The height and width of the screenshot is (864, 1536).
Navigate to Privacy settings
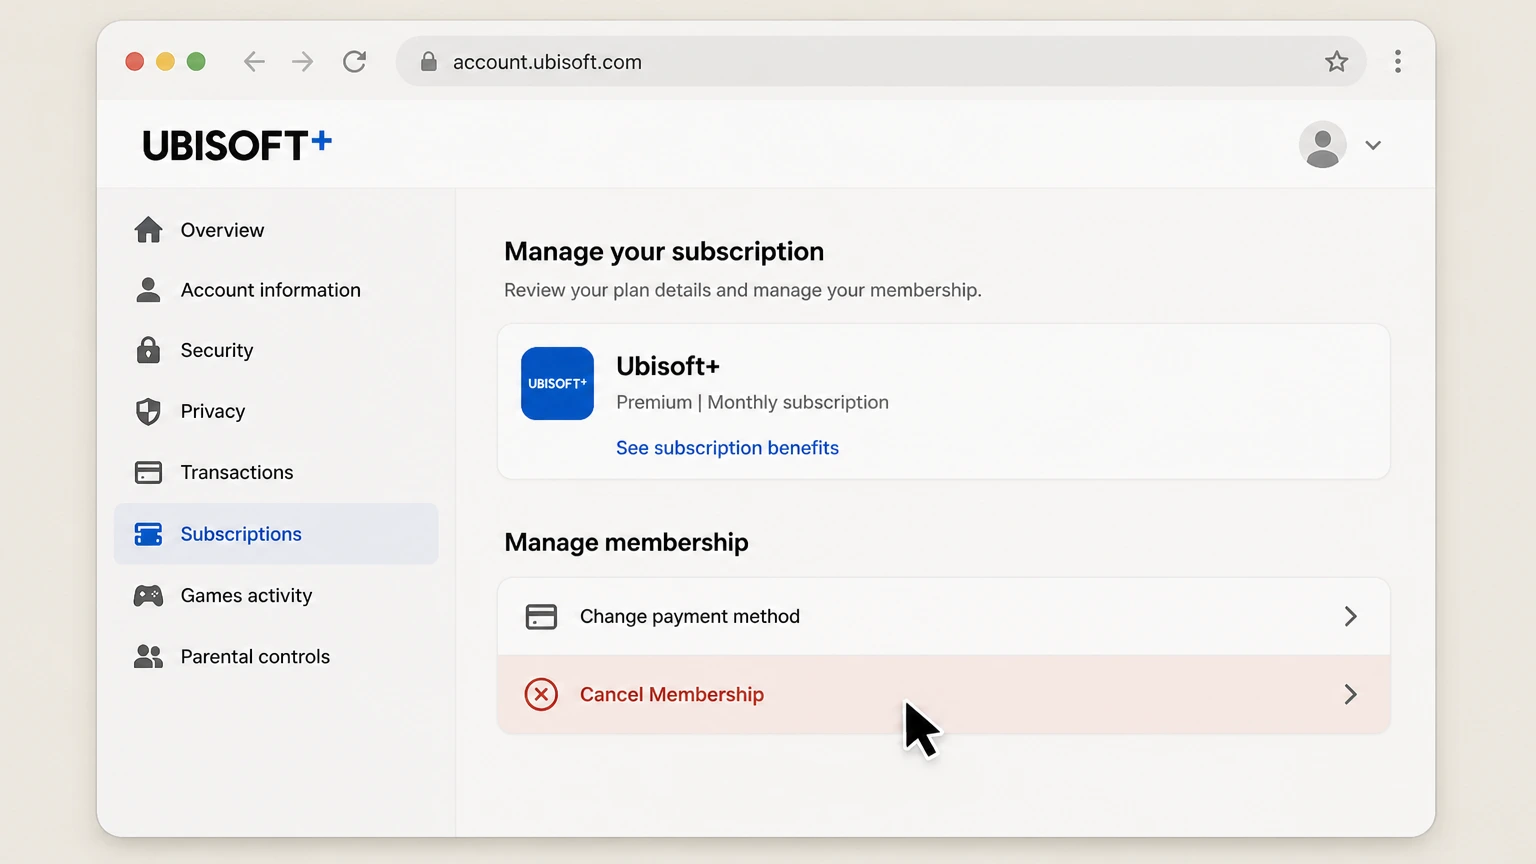276,411
